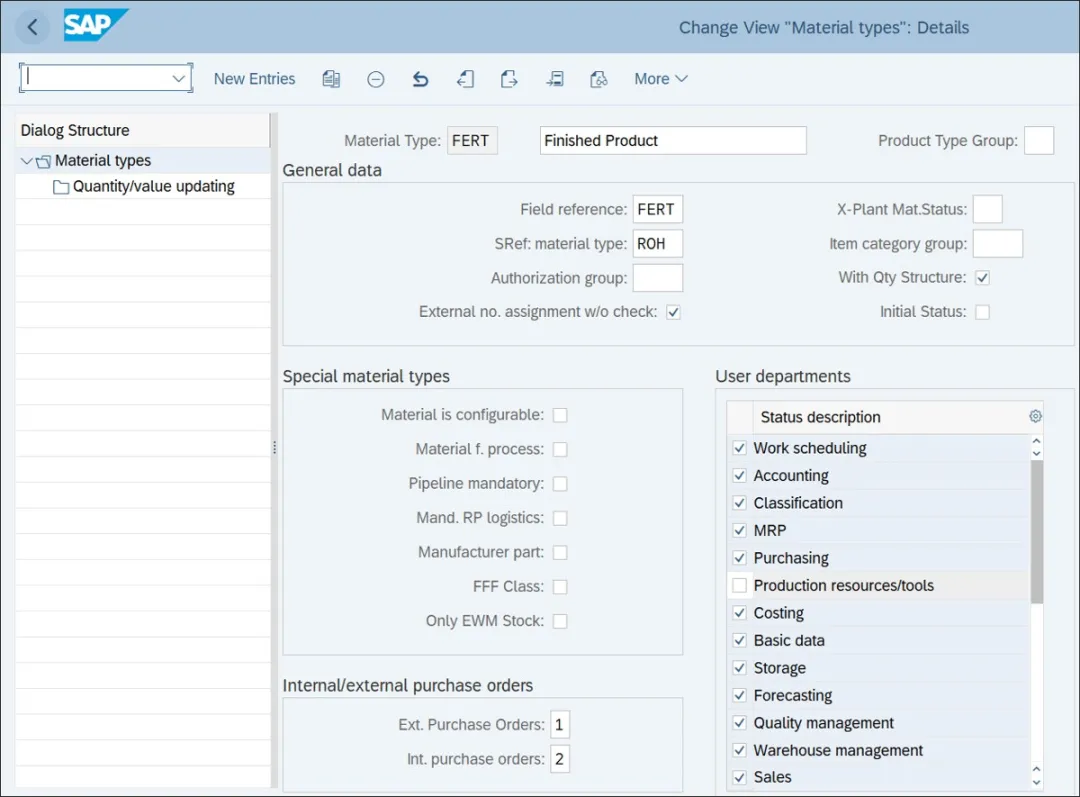The image size is (1080, 797).
Task: Click the Finished Product description field
Action: [x=673, y=141]
